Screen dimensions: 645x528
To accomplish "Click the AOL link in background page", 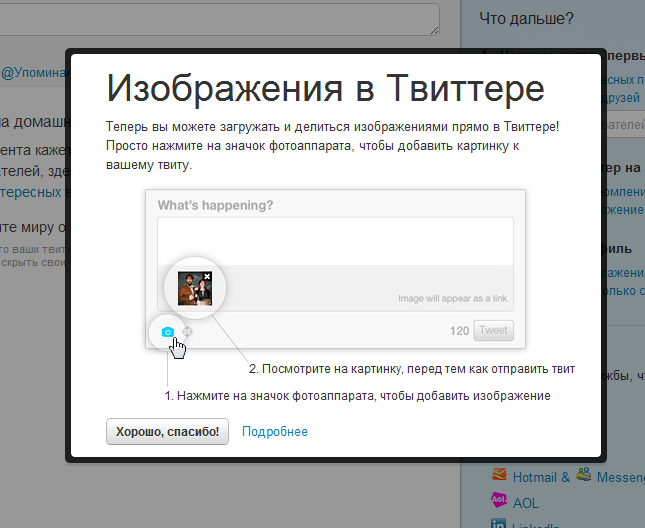I will pyautogui.click(x=525, y=503).
